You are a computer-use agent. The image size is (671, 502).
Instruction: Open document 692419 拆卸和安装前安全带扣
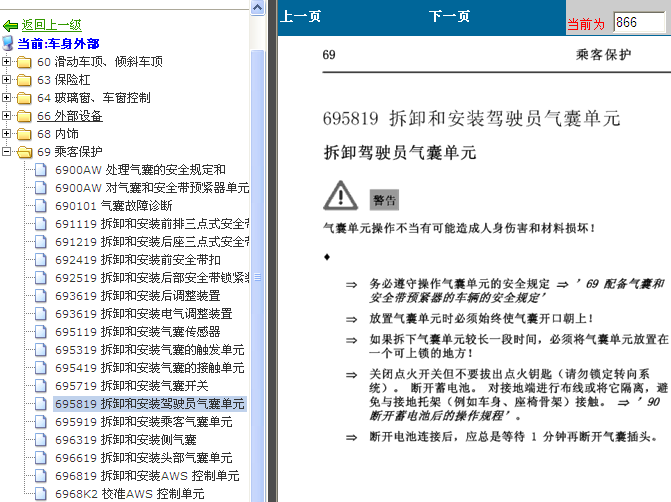(138, 260)
